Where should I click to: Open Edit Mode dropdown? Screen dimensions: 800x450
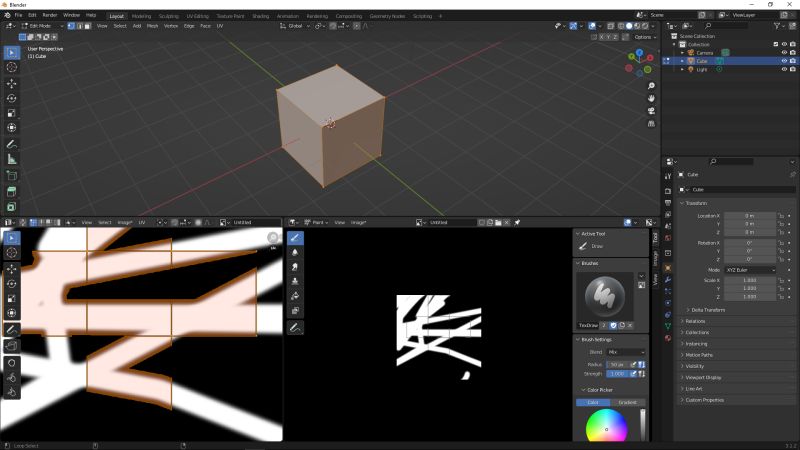pyautogui.click(x=42, y=26)
